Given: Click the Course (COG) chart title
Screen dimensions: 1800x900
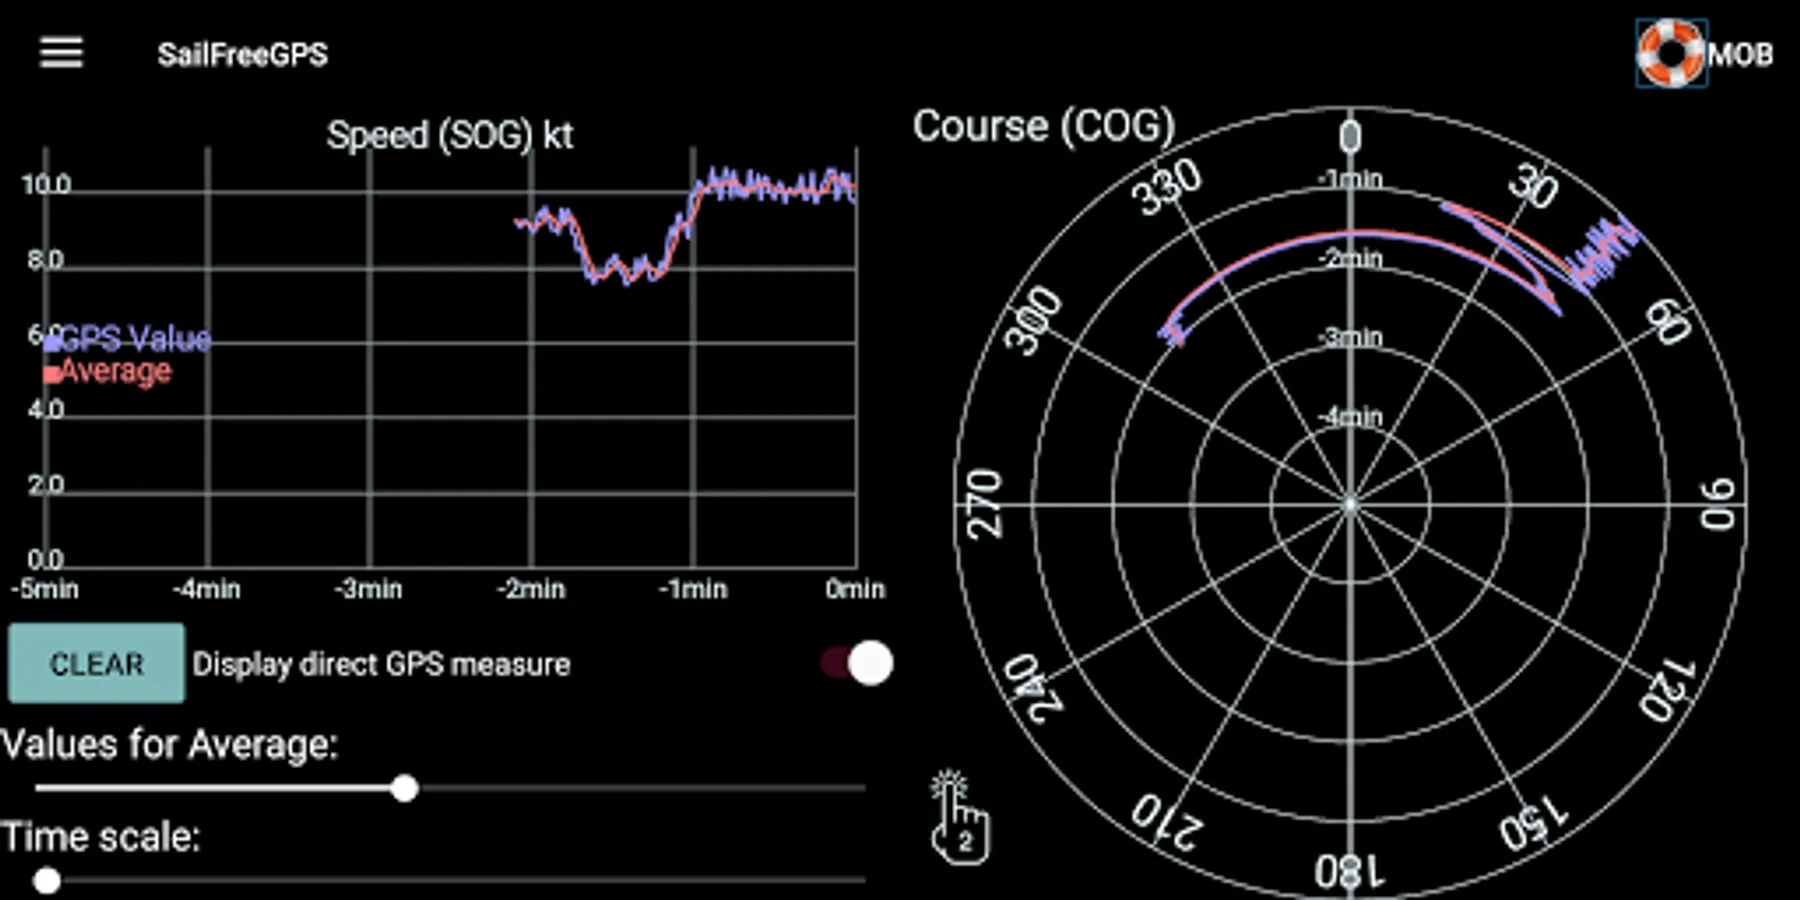Looking at the screenshot, I should 1044,127.
